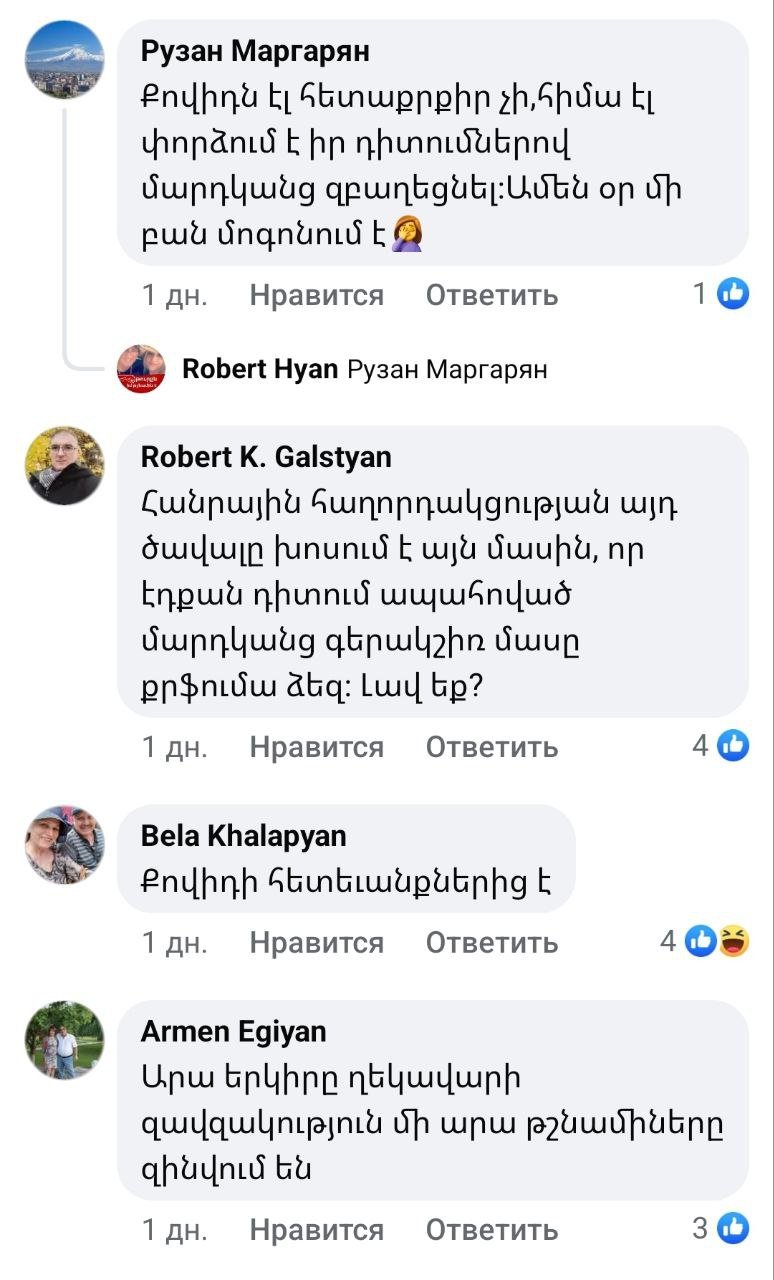Reply to Рузан Маргарян's comment via Ответить
This screenshot has height=1280, width=774.
click(491, 295)
